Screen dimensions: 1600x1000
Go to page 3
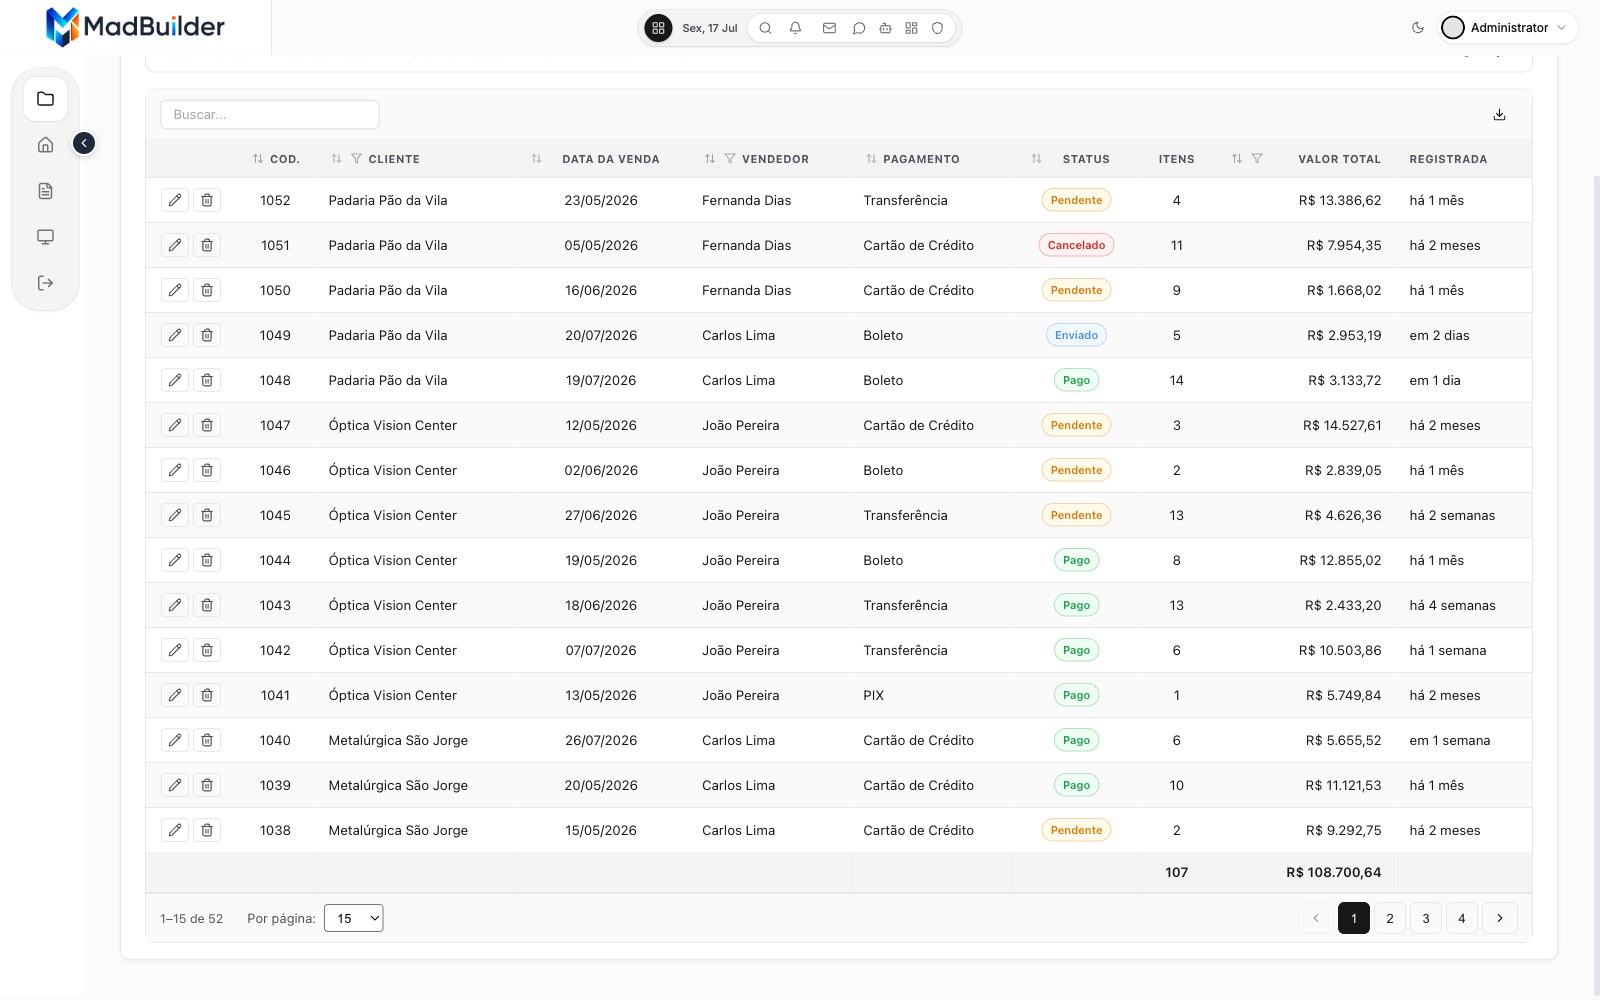[x=1426, y=918]
